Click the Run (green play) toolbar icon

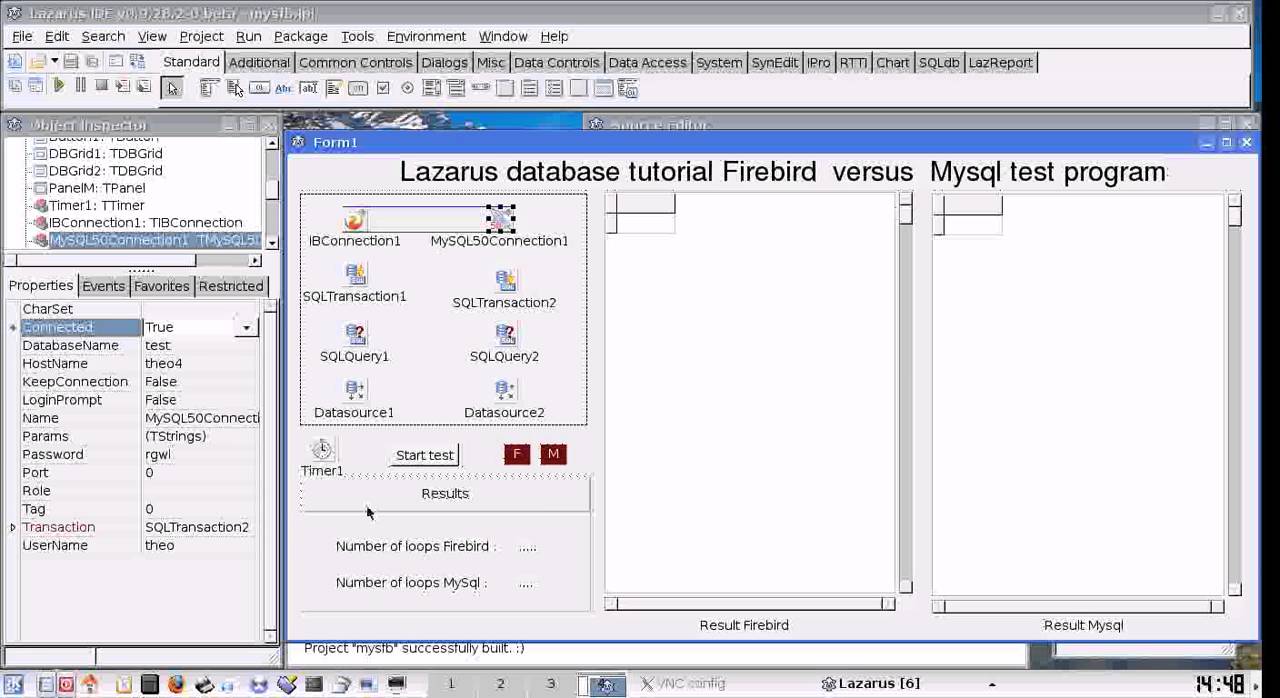pyautogui.click(x=58, y=86)
